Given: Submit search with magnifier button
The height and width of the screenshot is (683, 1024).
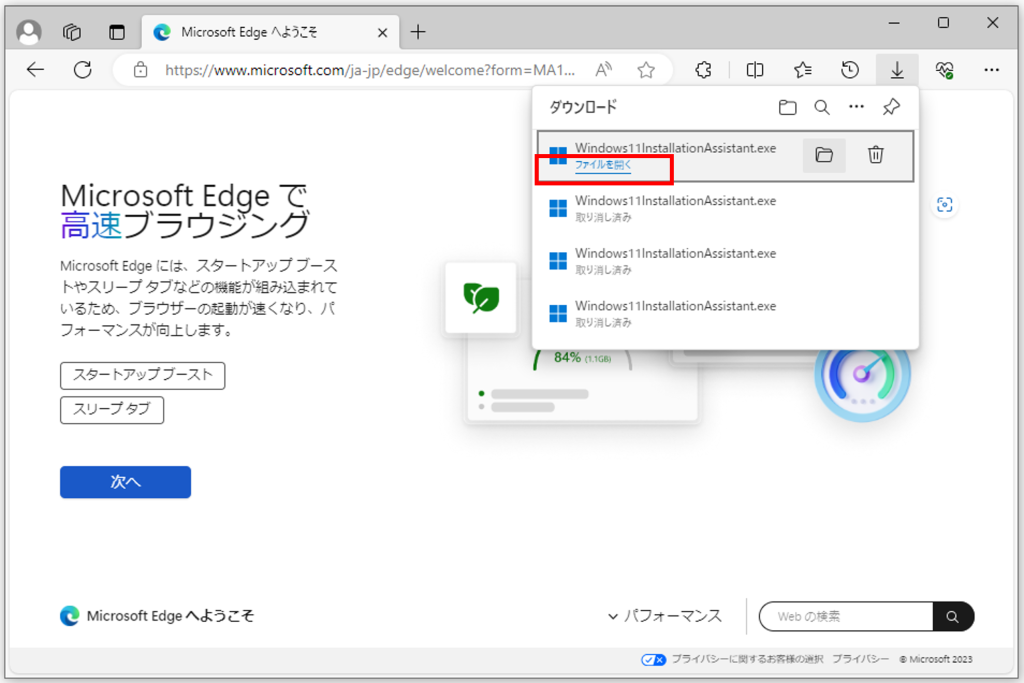Looking at the screenshot, I should 953,616.
